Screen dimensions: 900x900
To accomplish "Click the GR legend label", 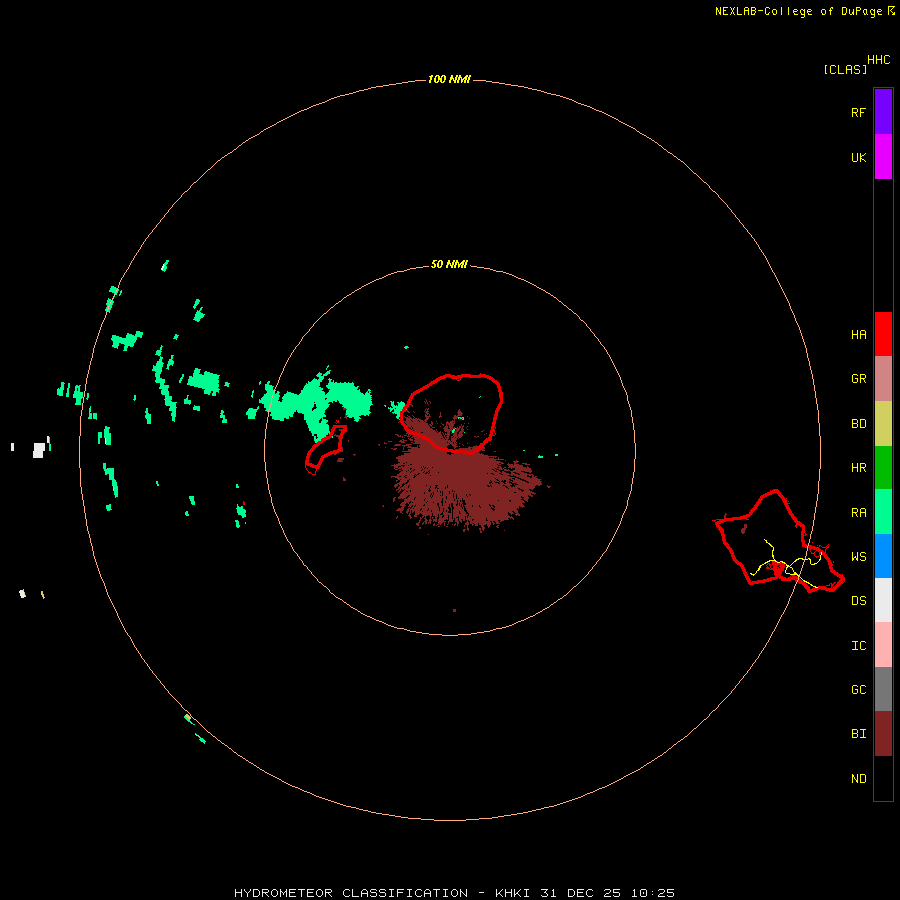I will point(858,378).
